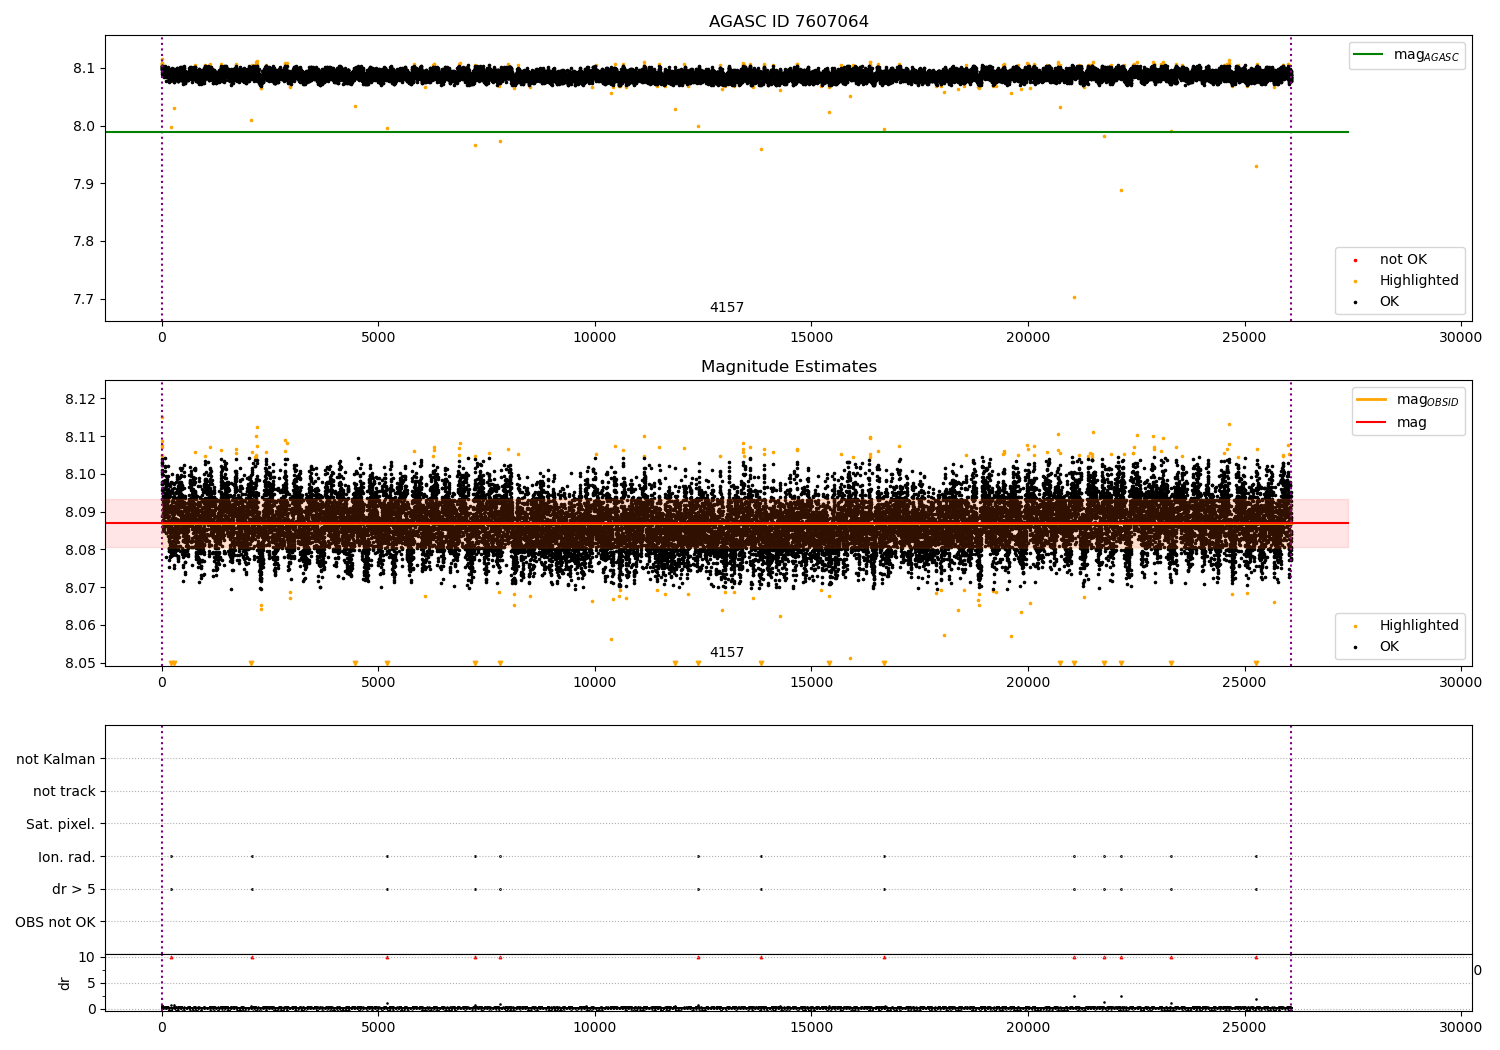Click the 30000 x-tick under Magnitude Estimates plot

coord(1461,683)
